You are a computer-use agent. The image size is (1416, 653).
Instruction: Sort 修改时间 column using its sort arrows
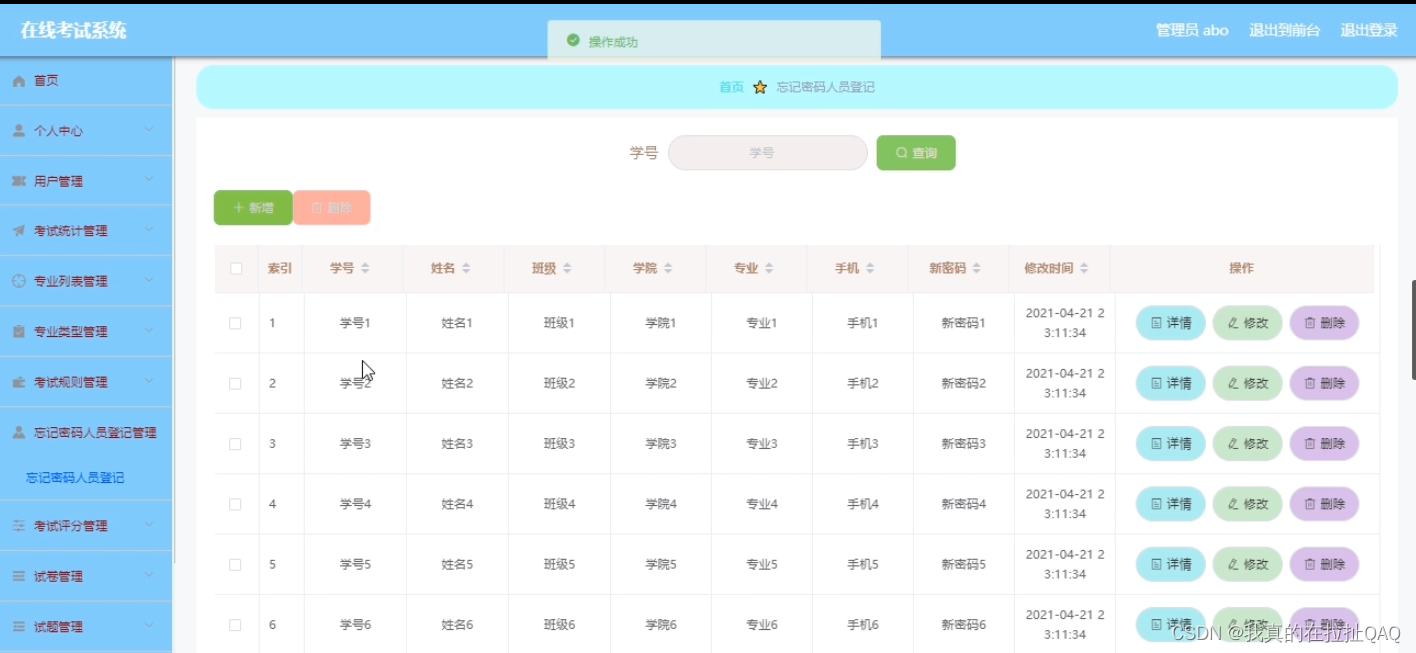point(1084,269)
